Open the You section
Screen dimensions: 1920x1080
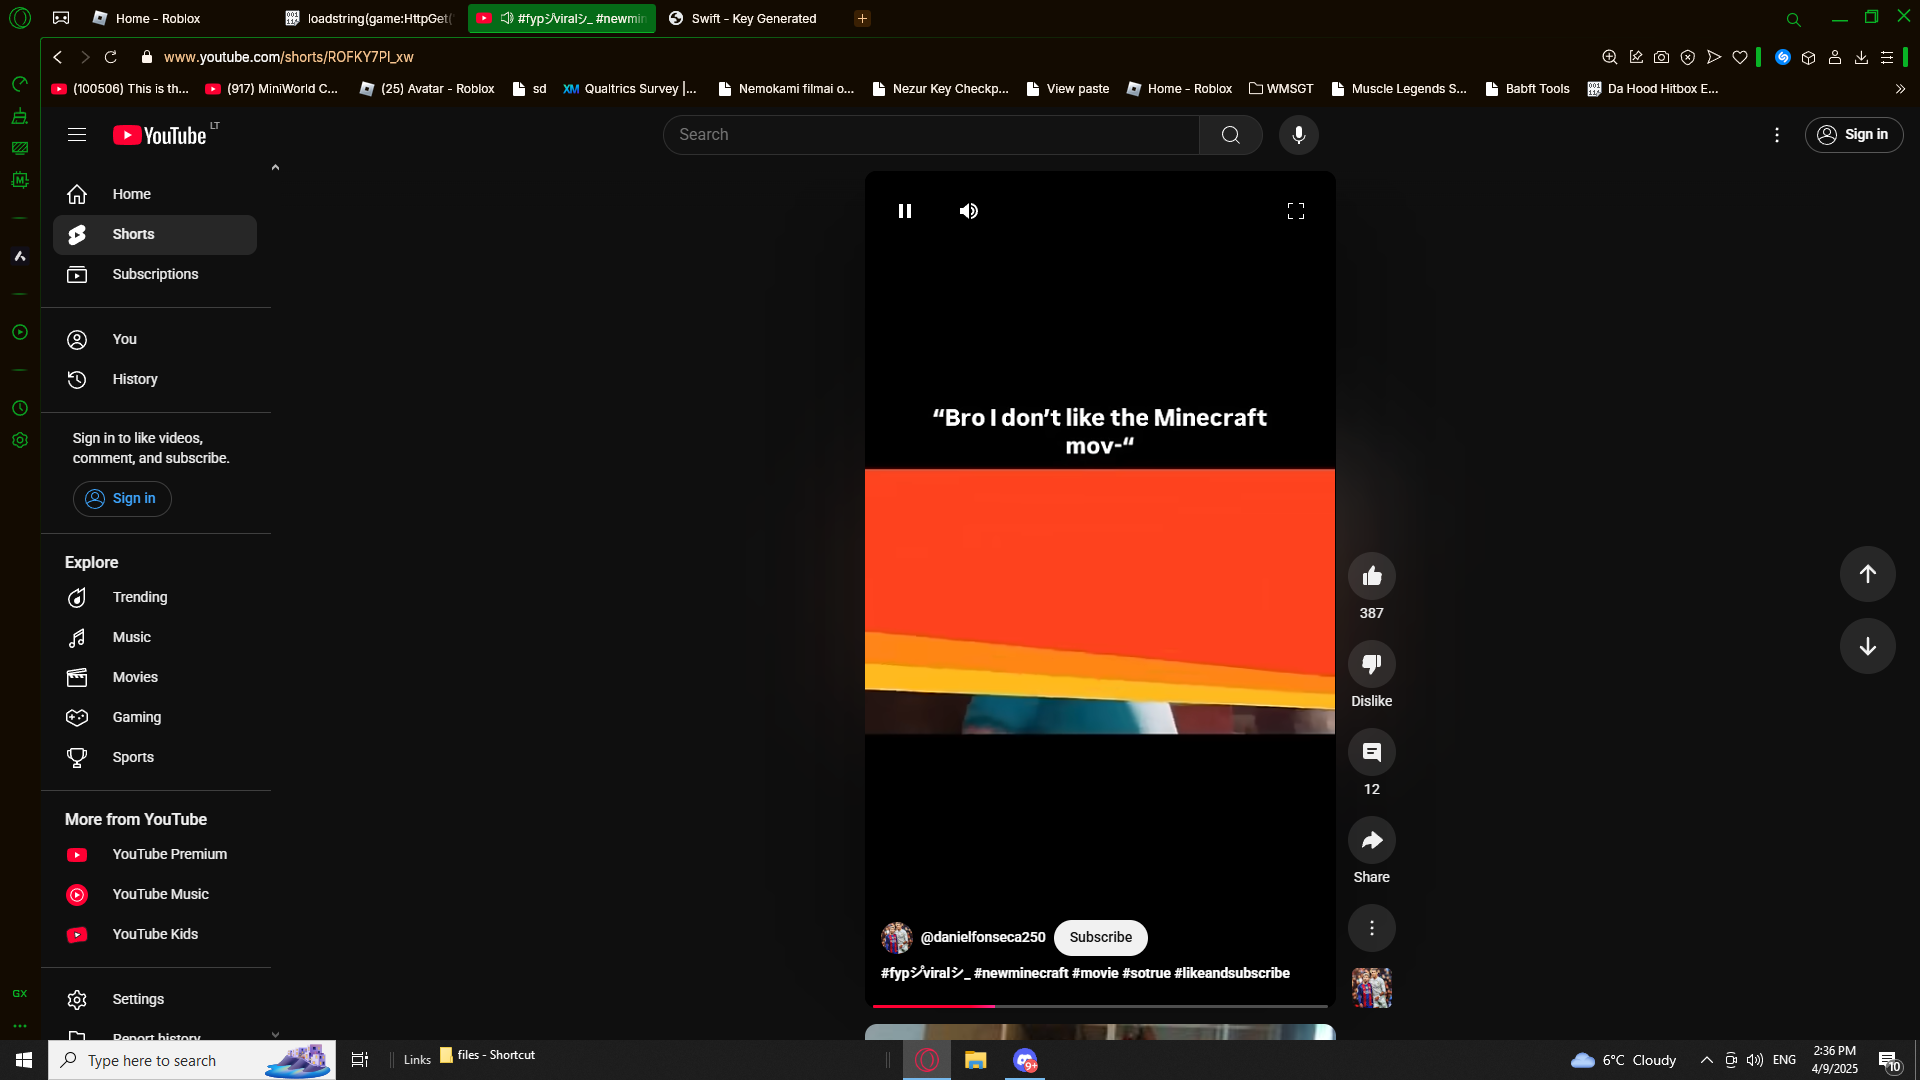(155, 340)
